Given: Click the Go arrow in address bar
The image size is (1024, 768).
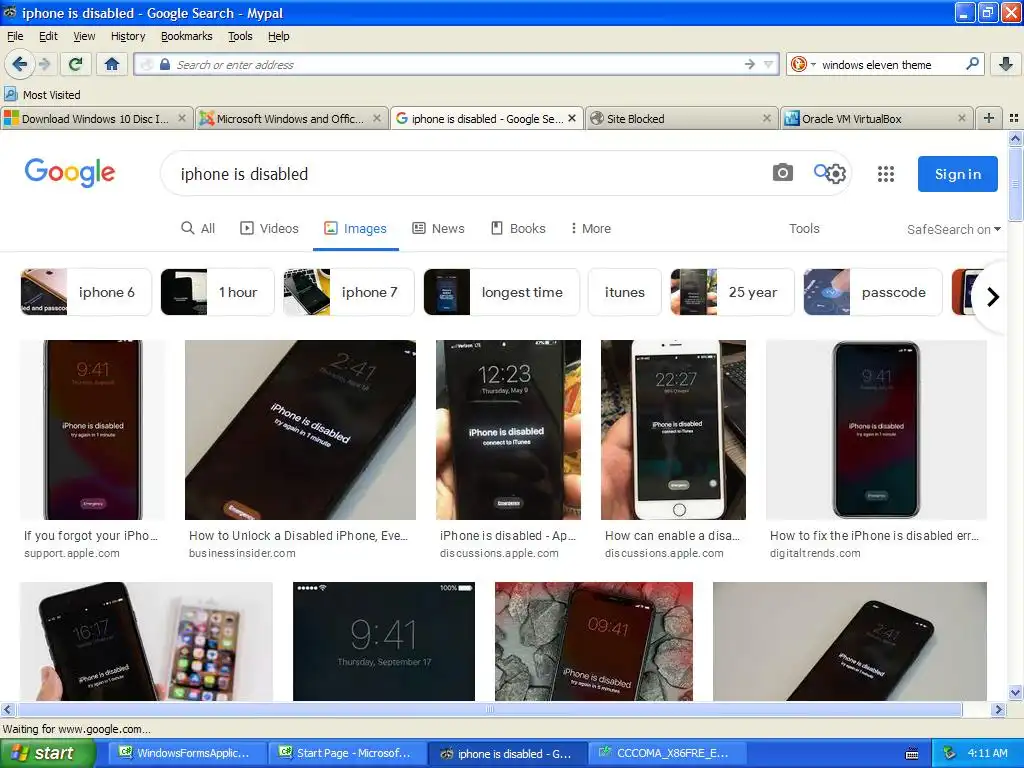Looking at the screenshot, I should 750,64.
